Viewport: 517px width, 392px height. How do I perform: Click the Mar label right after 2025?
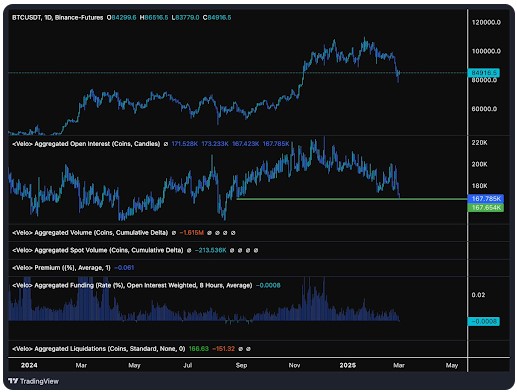[399, 365]
